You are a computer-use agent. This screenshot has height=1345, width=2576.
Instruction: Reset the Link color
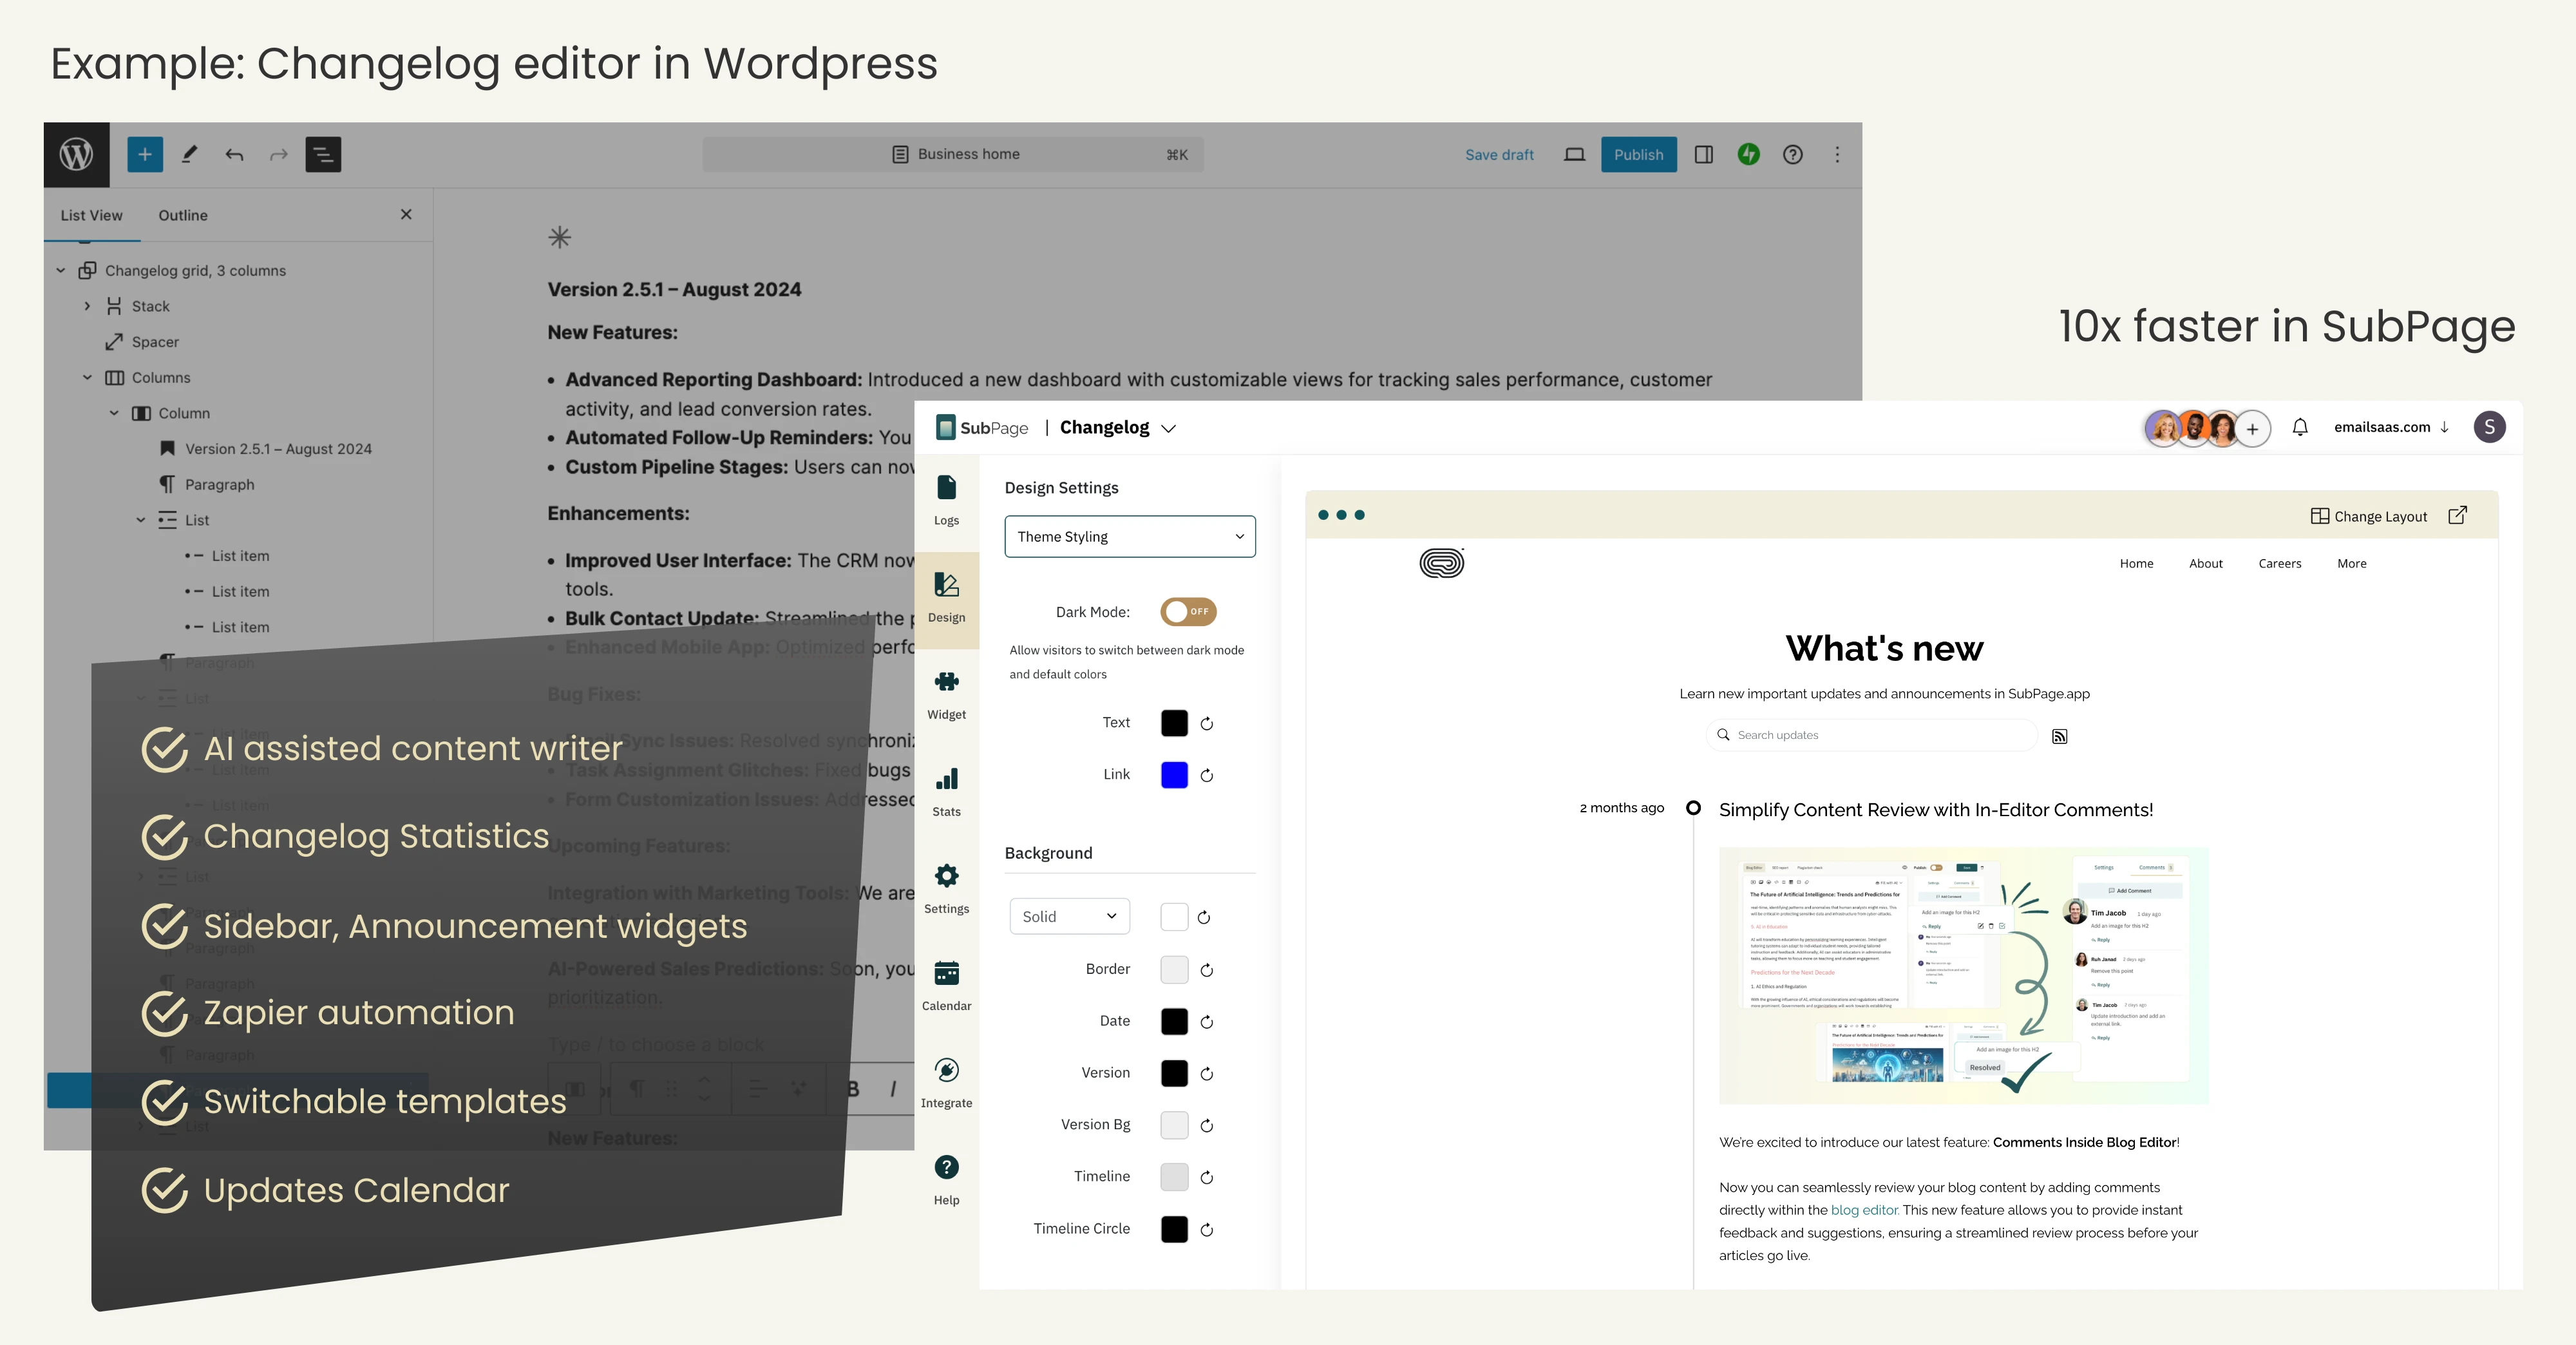[1207, 775]
